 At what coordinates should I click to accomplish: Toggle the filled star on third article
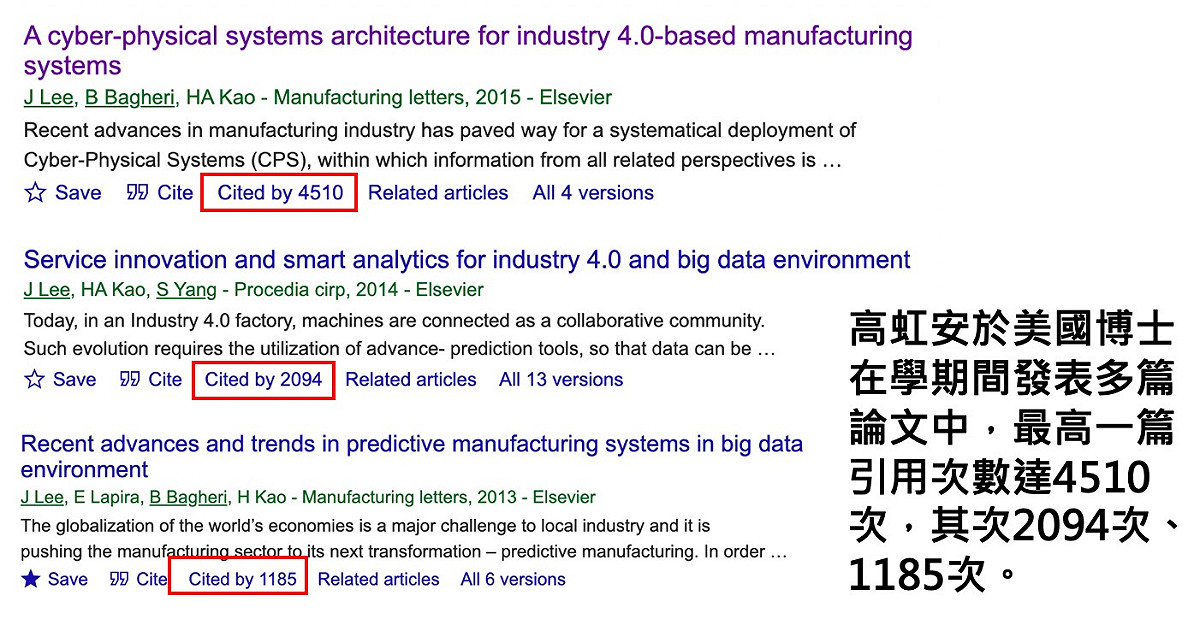(x=31, y=579)
